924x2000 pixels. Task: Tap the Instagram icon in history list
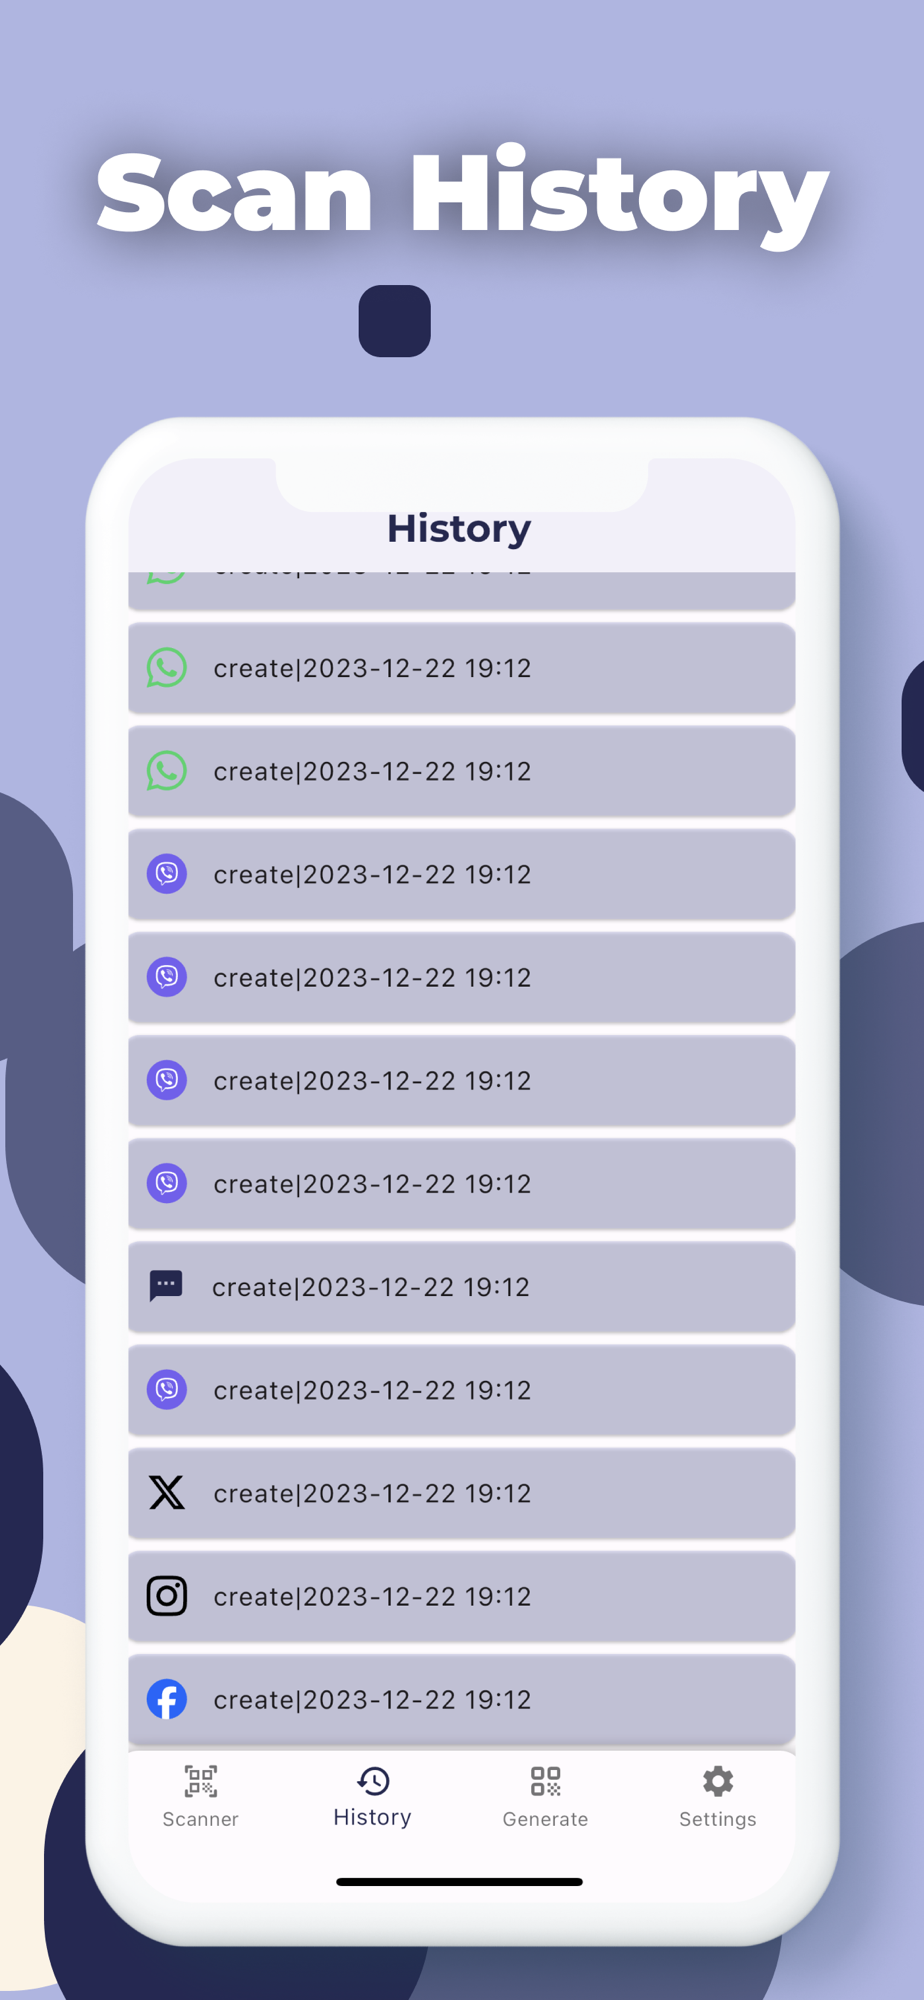(x=167, y=1596)
